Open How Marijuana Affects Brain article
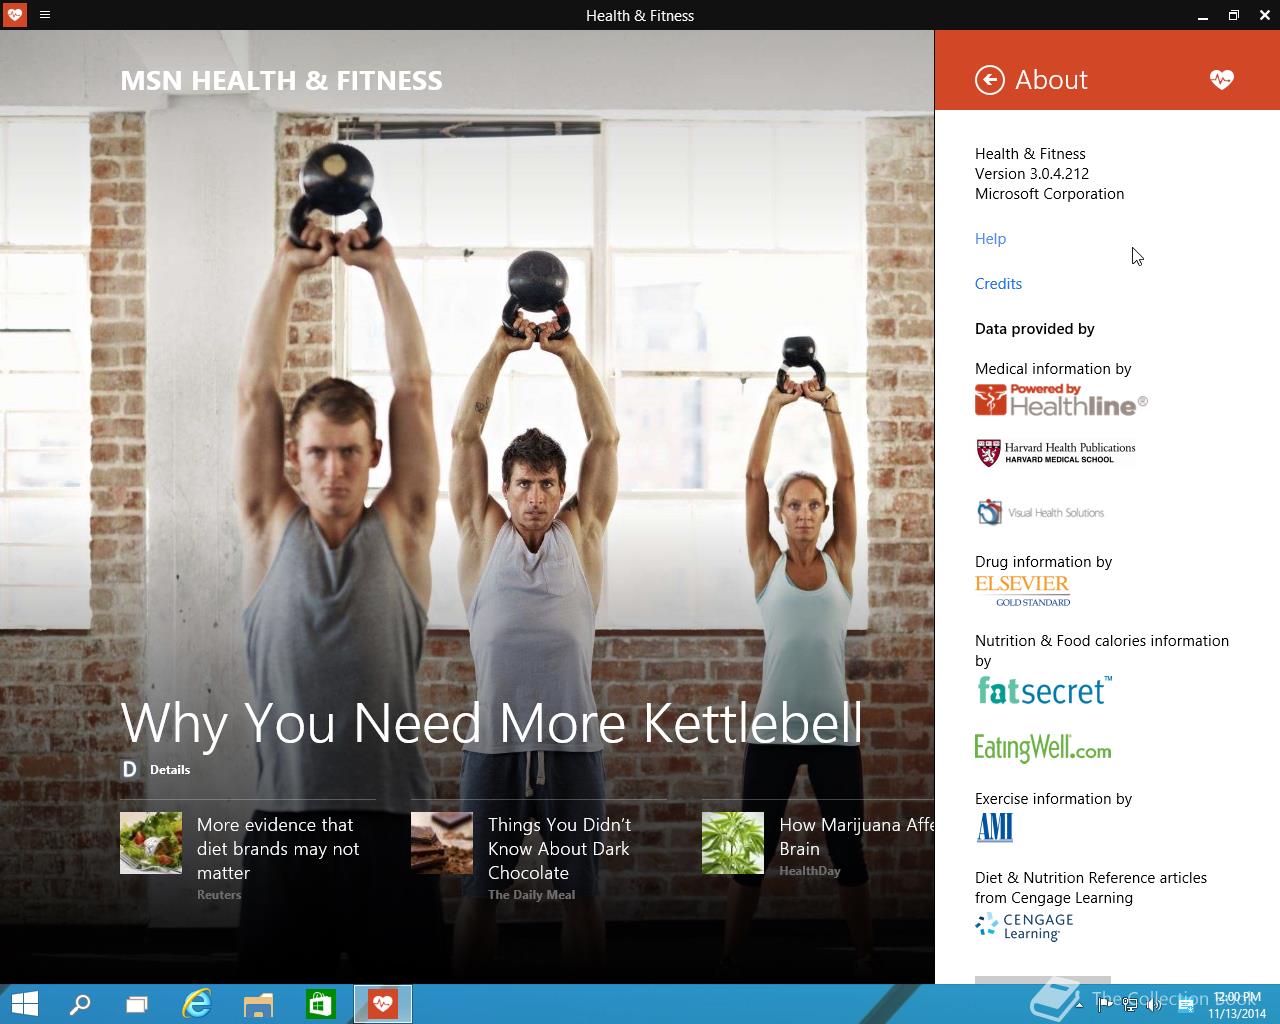This screenshot has height=1024, width=1280. coord(856,836)
